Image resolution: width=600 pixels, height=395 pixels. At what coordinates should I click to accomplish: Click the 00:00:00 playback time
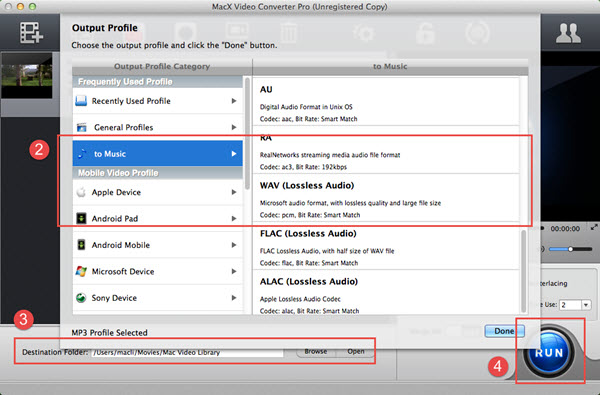565,229
